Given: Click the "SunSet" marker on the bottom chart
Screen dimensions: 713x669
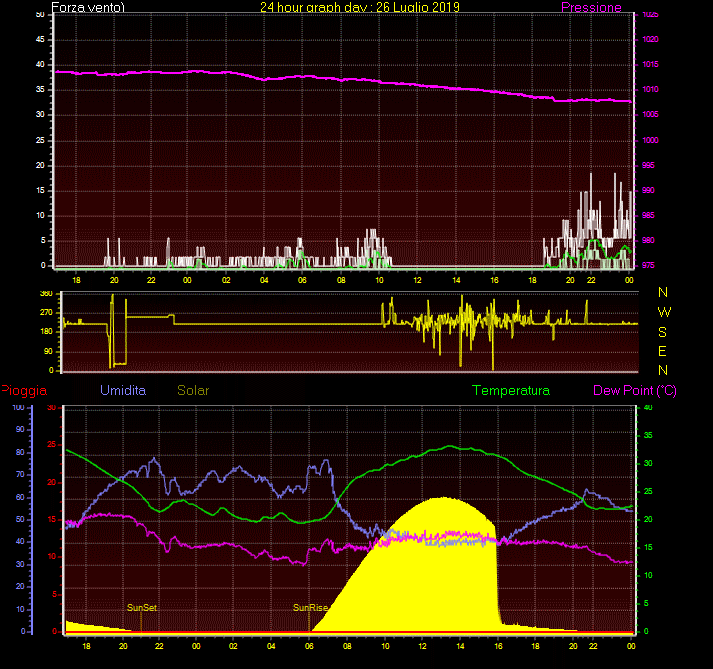Looking at the screenshot, I should pyautogui.click(x=142, y=608).
